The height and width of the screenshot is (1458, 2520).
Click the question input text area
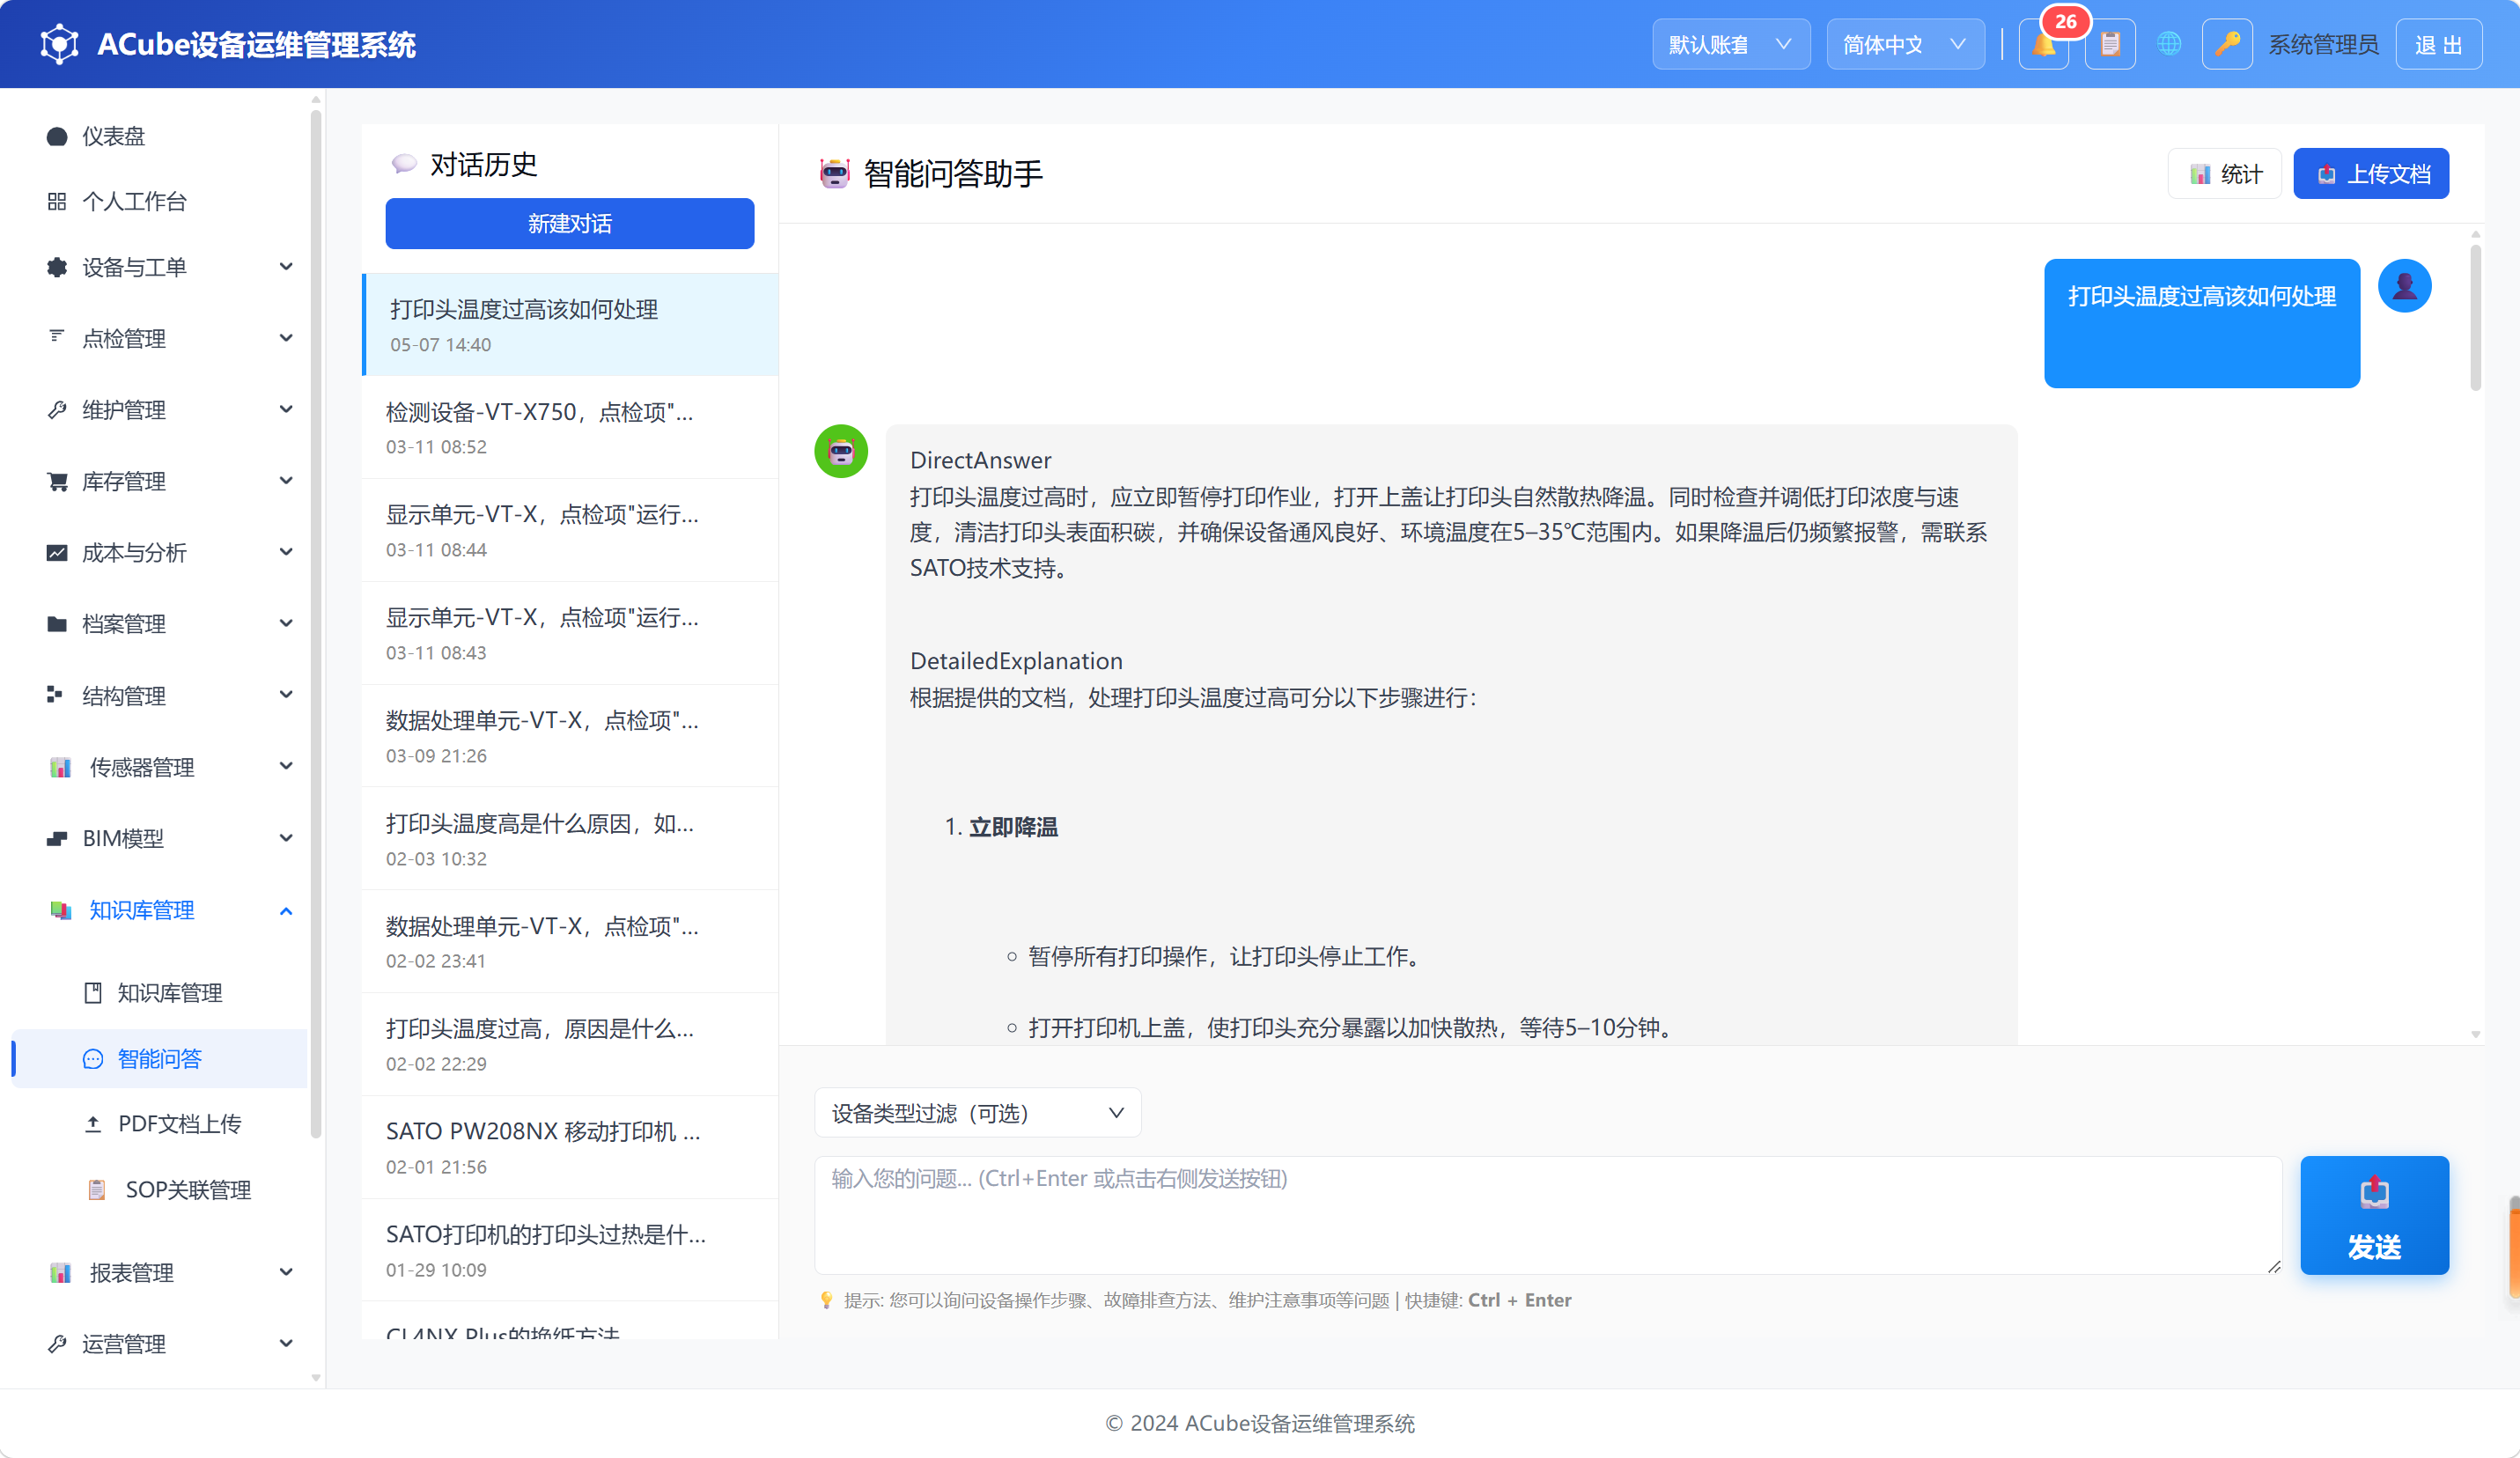1548,1216
